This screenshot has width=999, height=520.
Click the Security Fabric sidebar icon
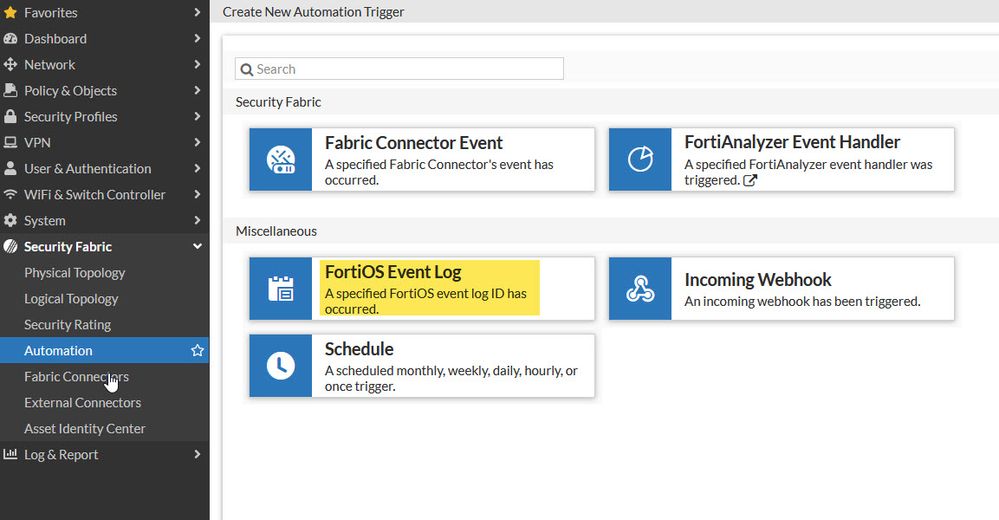11,247
